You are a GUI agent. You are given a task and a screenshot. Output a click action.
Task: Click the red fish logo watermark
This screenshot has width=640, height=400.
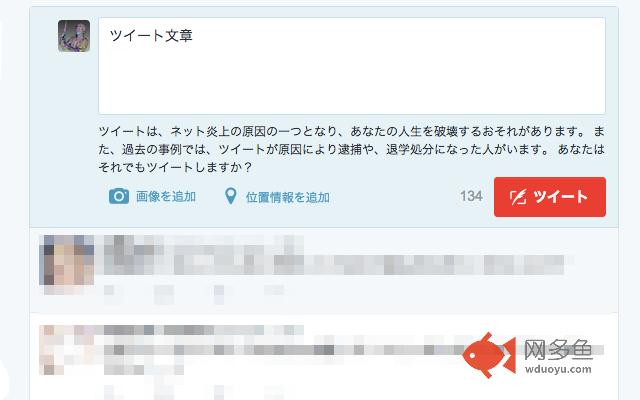click(489, 355)
